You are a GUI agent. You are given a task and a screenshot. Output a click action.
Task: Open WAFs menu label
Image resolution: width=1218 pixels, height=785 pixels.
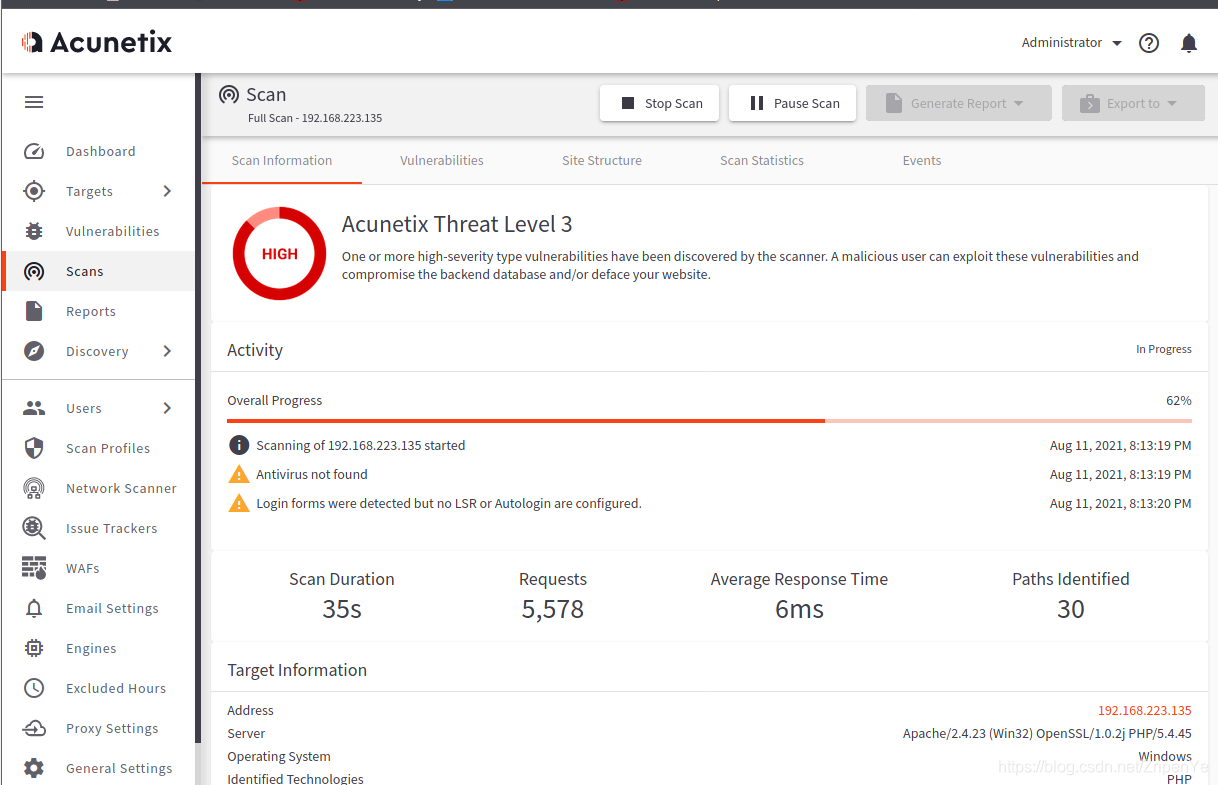[83, 568]
